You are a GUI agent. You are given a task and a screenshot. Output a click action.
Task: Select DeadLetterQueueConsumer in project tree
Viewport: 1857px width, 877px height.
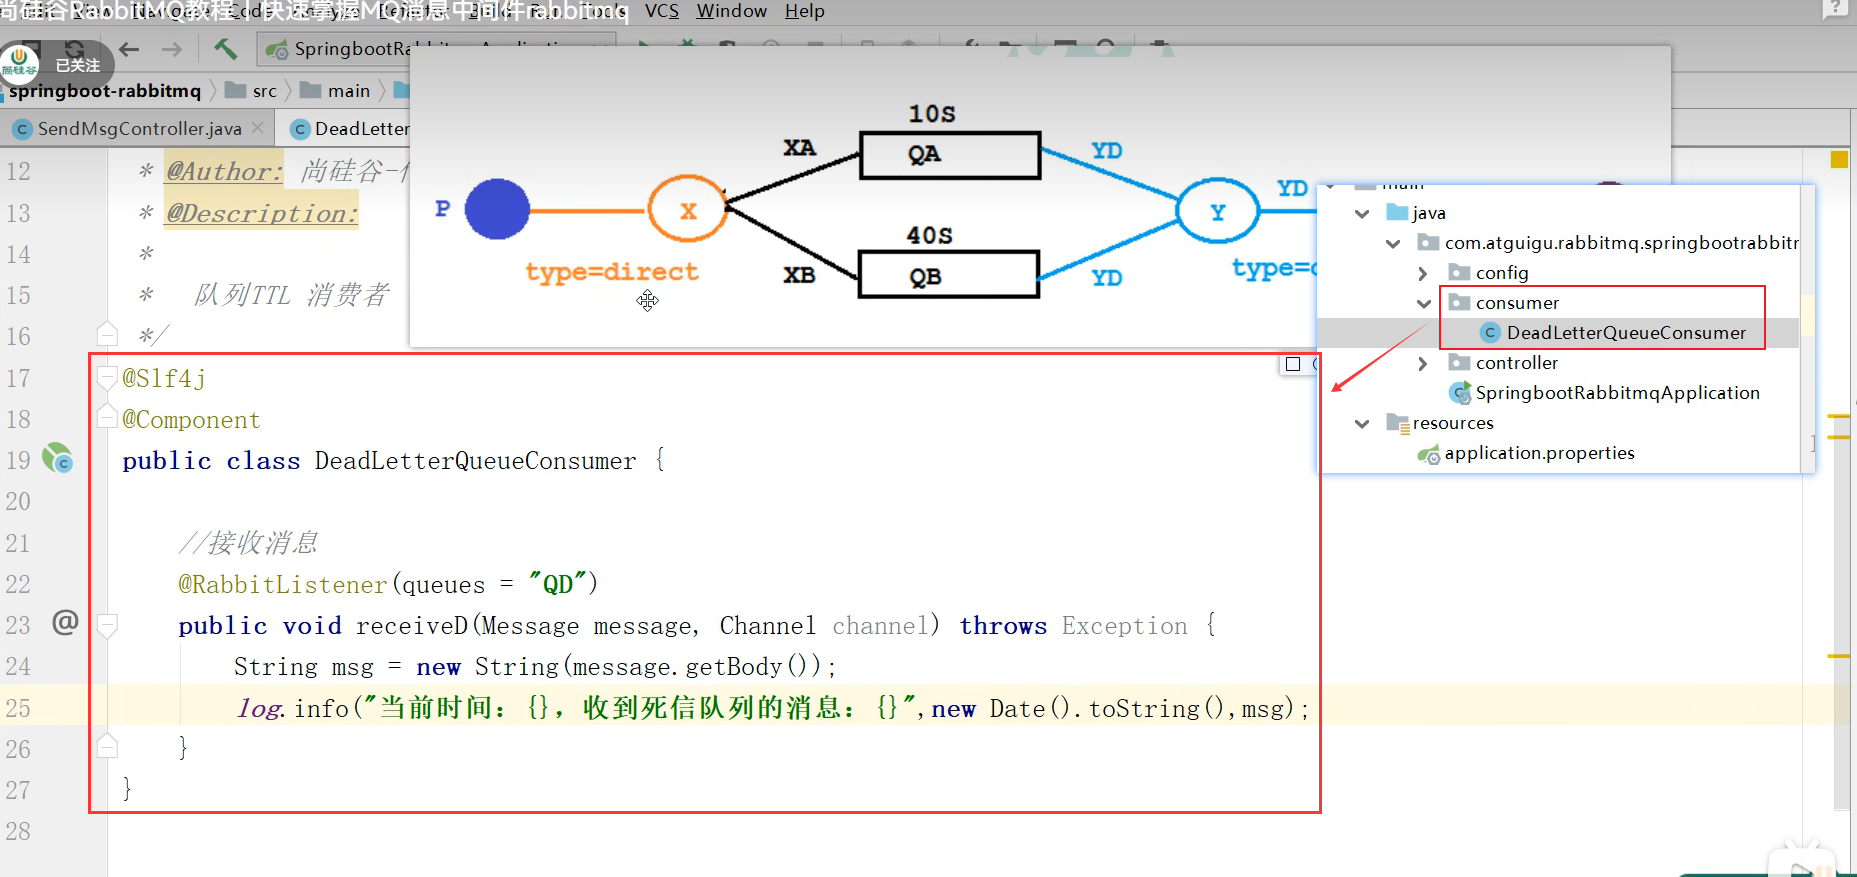point(1626,333)
